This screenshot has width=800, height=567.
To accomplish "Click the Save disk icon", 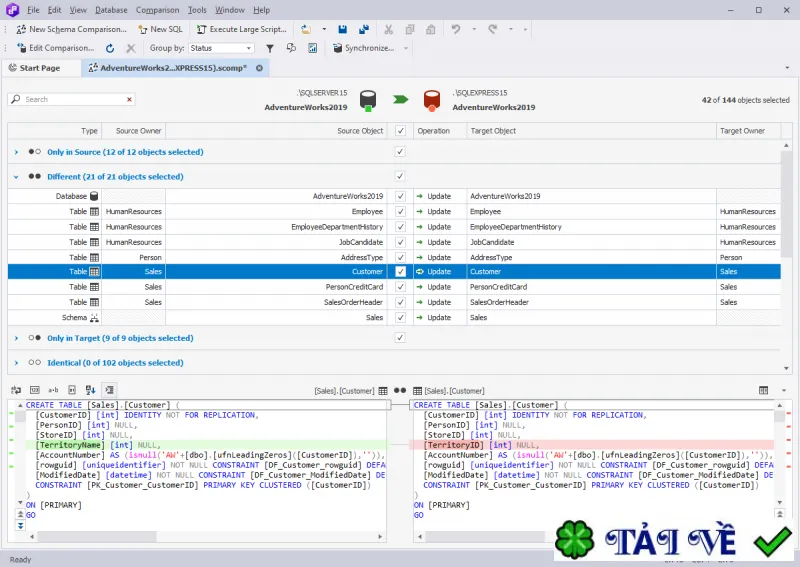I will 343,29.
